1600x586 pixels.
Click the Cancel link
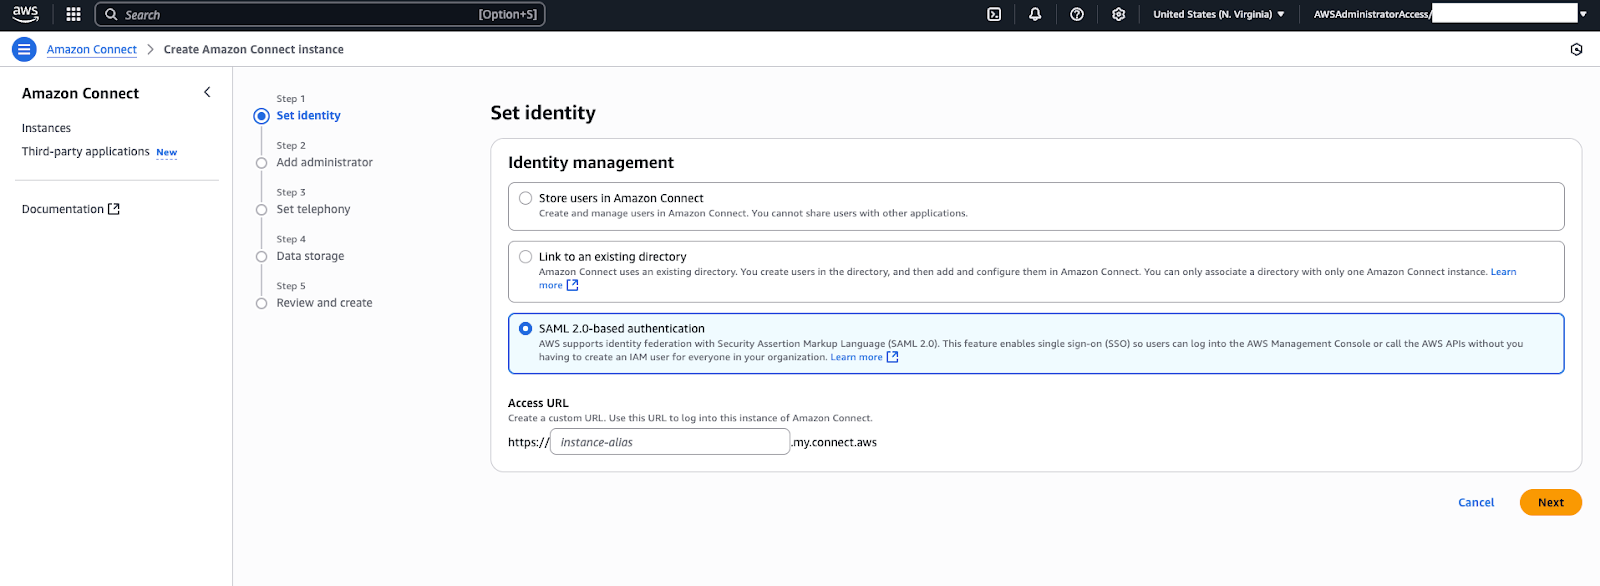1475,502
